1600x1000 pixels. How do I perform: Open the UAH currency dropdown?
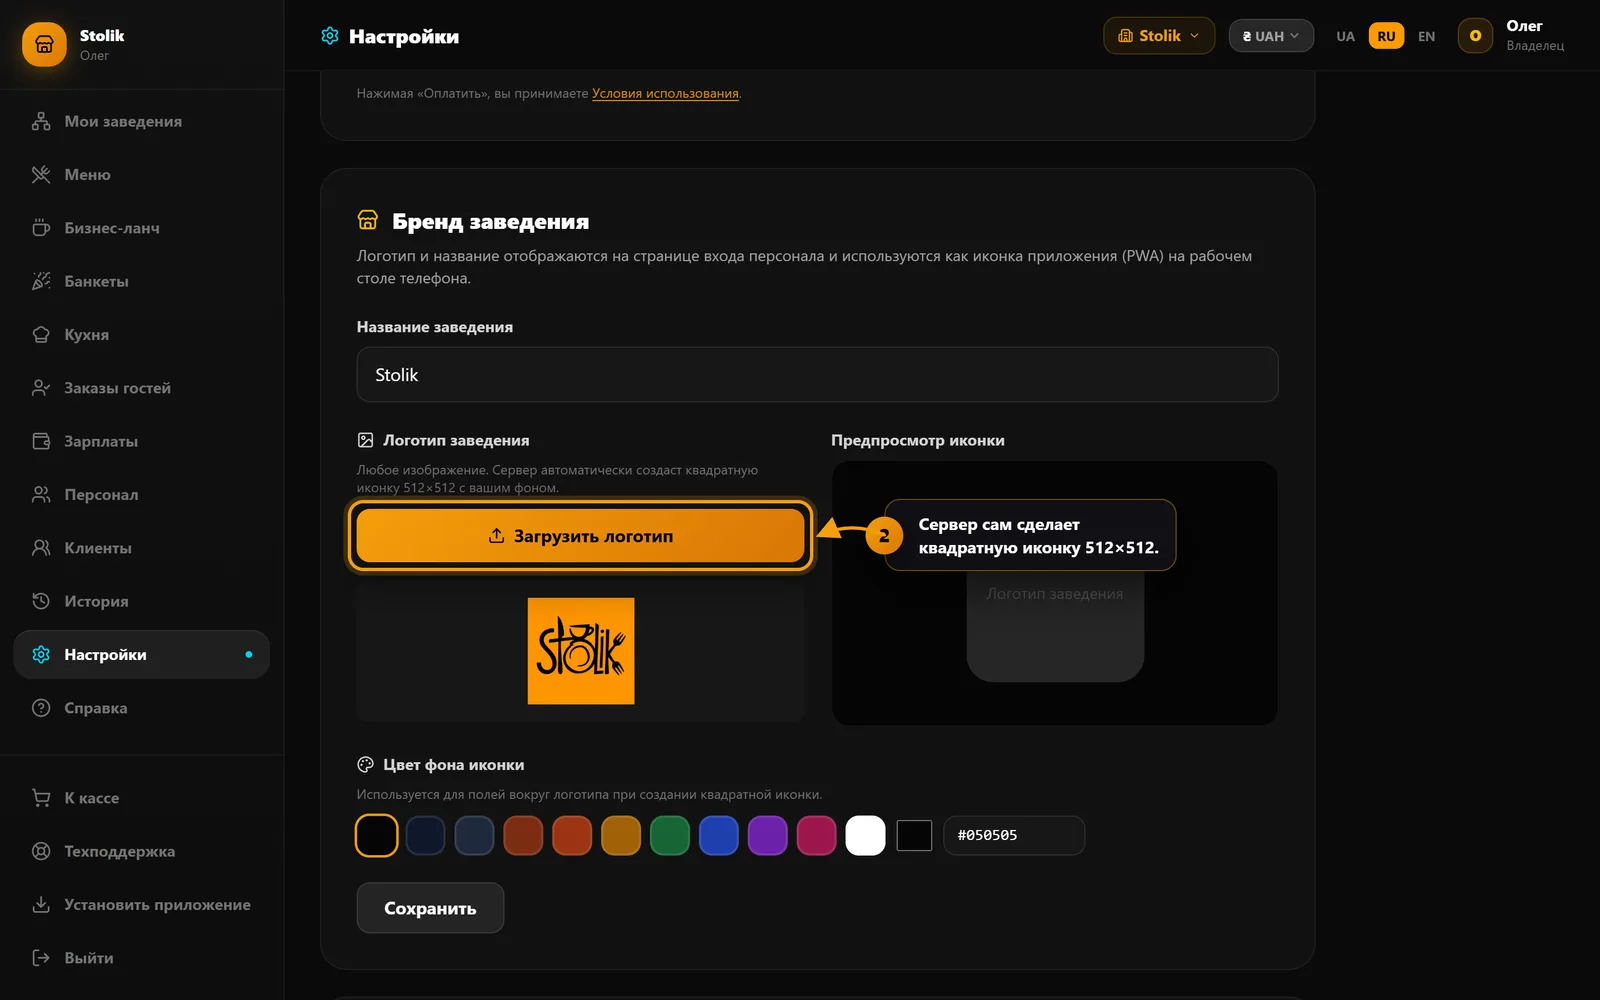click(x=1271, y=36)
